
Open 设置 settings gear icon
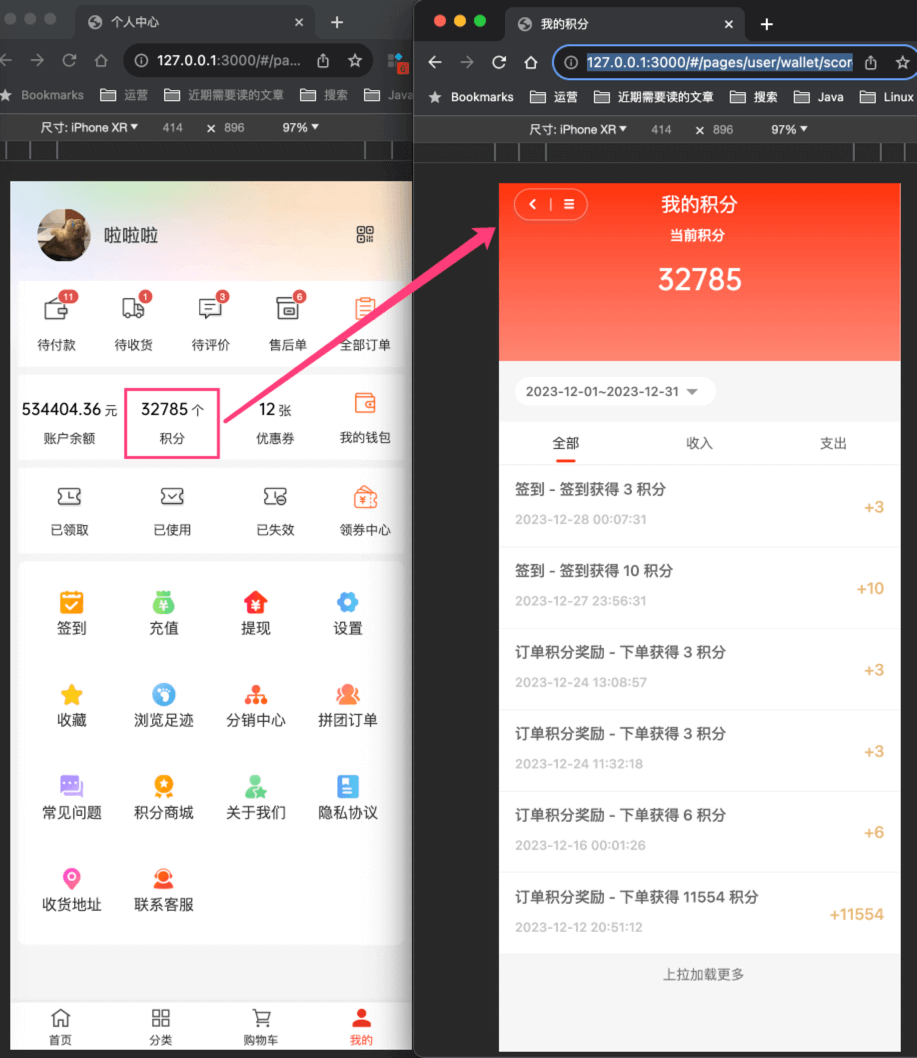347,603
